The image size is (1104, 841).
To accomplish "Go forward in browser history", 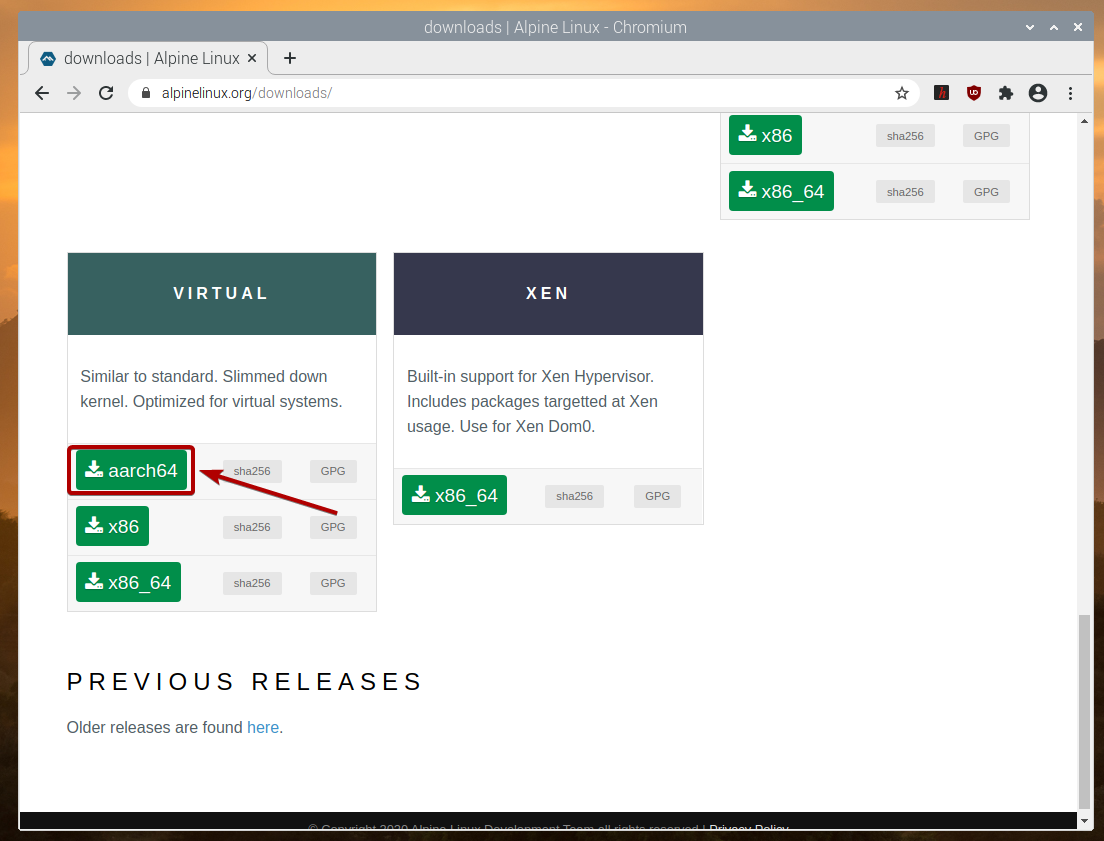I will point(74,93).
